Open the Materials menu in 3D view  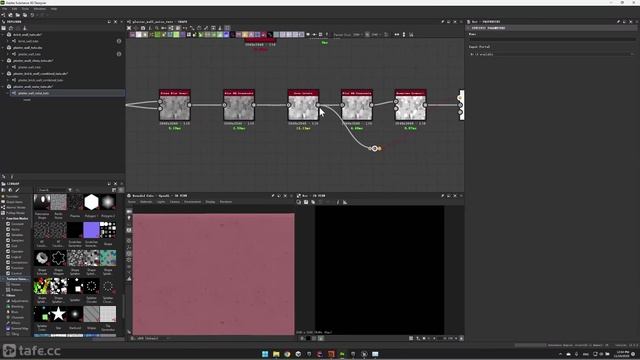[x=146, y=202]
